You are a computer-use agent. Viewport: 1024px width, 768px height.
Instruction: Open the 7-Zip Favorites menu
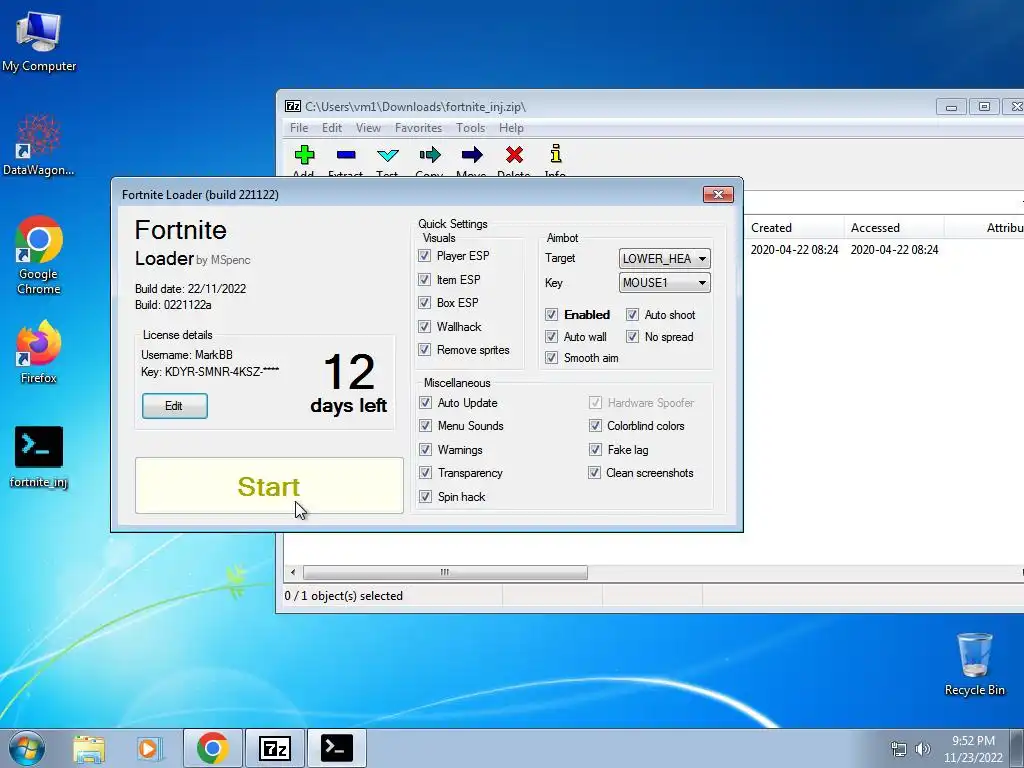[x=419, y=128]
